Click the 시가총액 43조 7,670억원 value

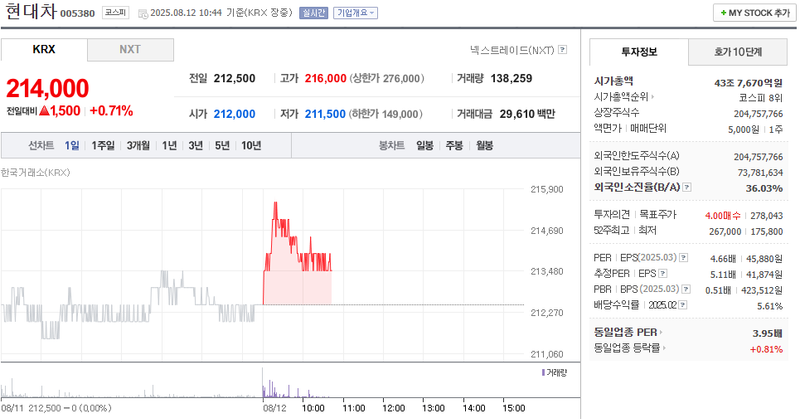coord(748,83)
